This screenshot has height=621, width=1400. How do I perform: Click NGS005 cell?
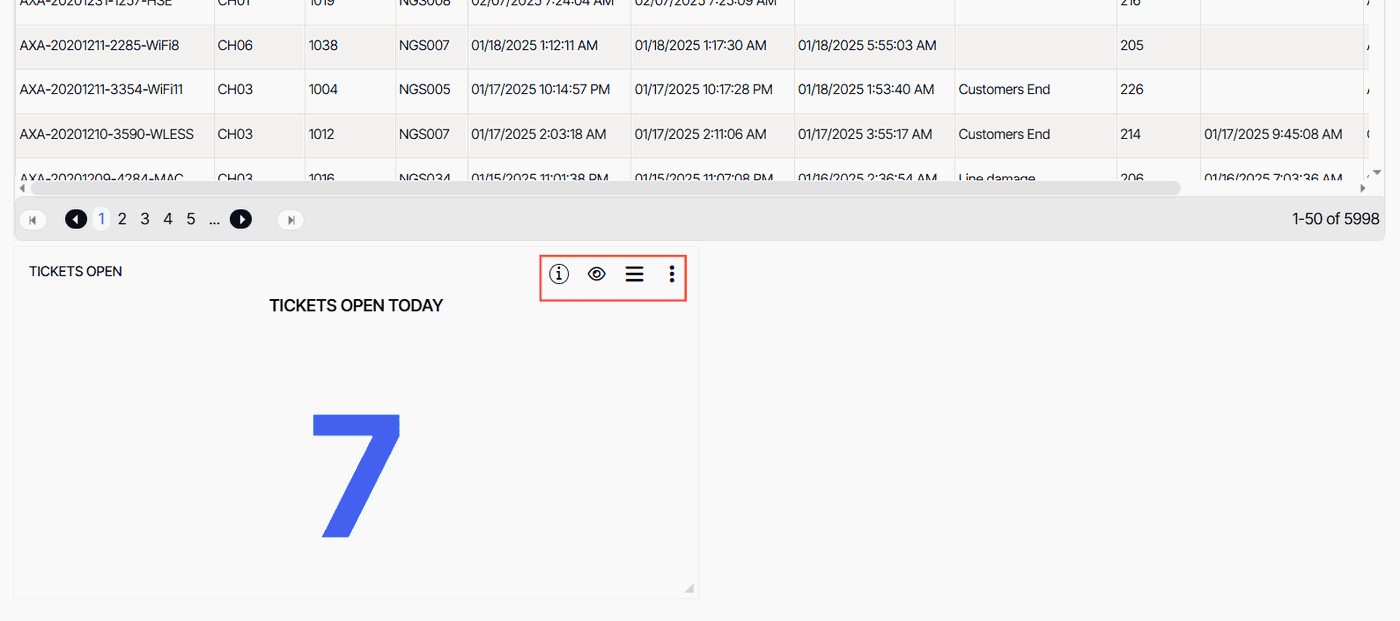click(431, 90)
